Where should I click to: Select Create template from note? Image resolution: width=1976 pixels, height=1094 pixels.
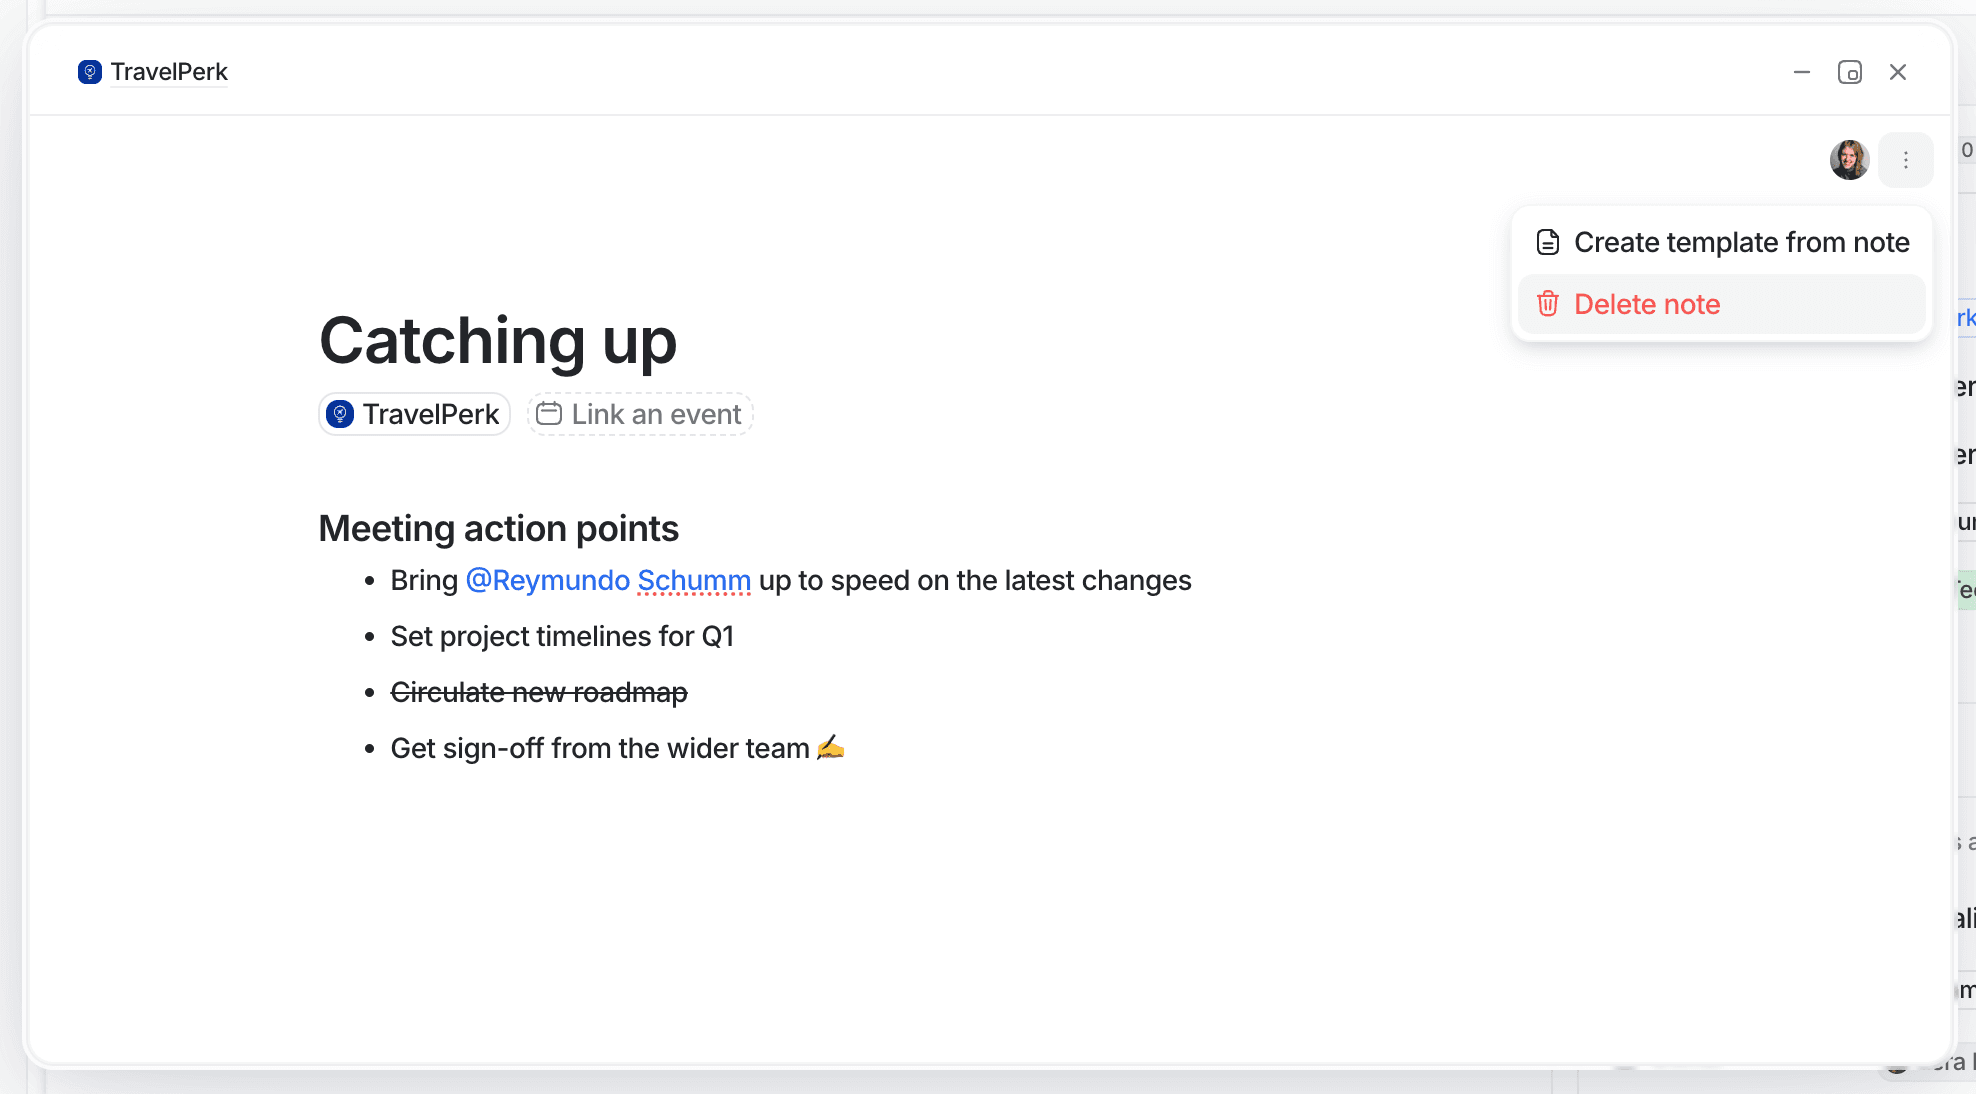(x=1741, y=242)
